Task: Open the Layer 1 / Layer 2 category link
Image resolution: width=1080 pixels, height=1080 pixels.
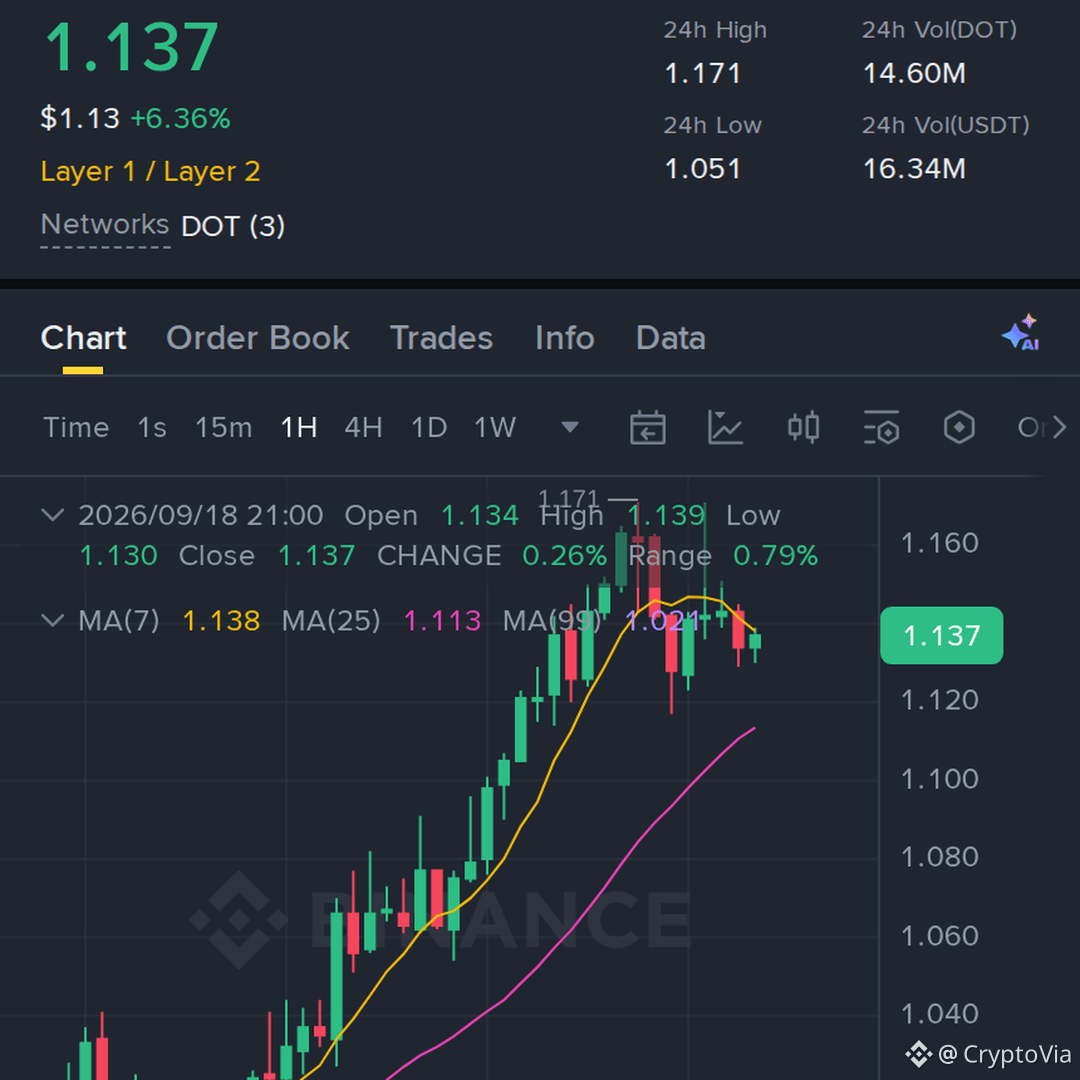Action: tap(150, 172)
